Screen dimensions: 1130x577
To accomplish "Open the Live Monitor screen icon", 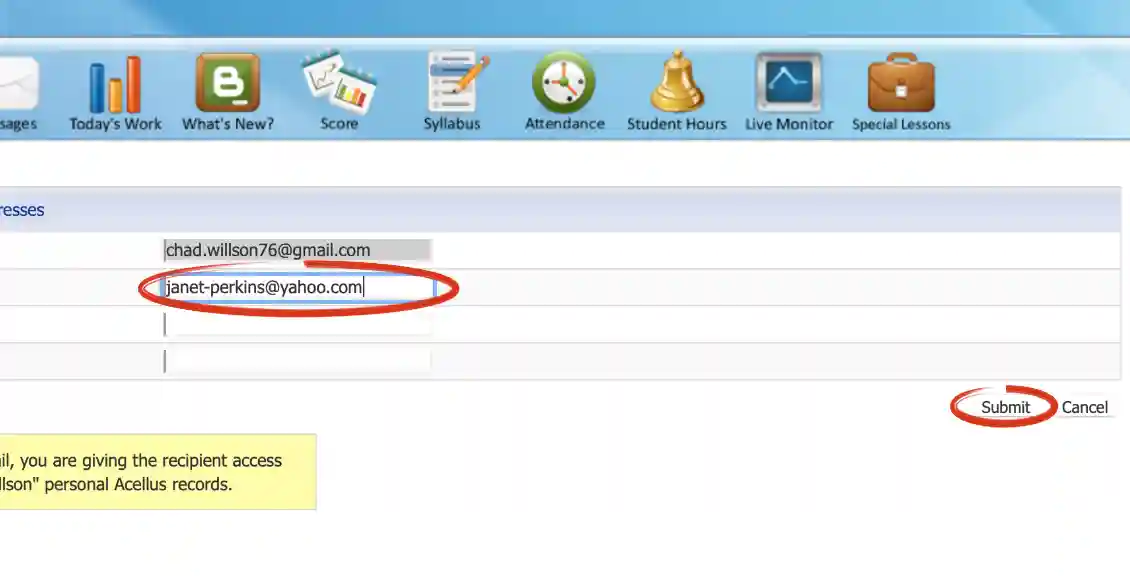I will 789,81.
